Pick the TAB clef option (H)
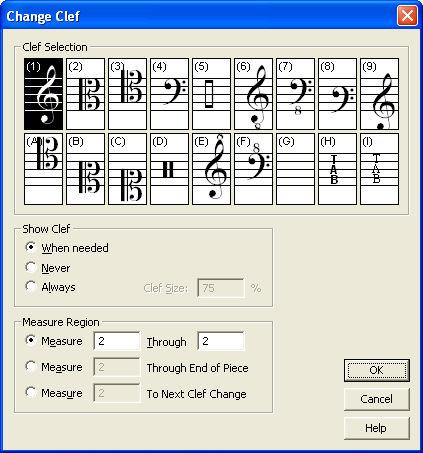 pyautogui.click(x=337, y=169)
